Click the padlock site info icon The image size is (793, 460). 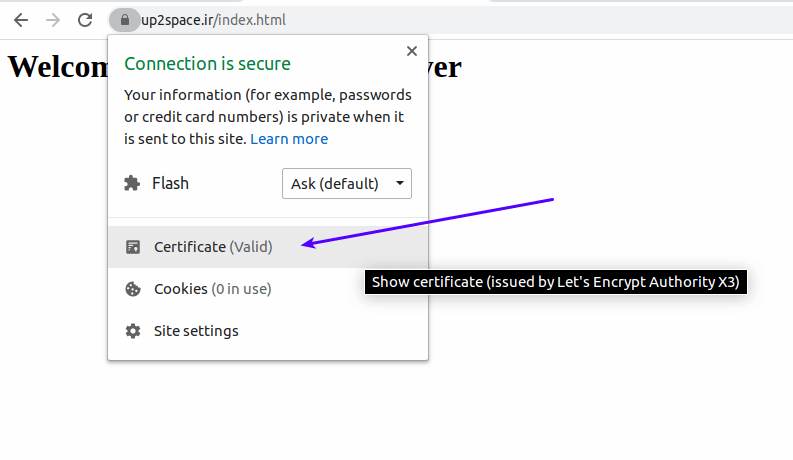(124, 20)
